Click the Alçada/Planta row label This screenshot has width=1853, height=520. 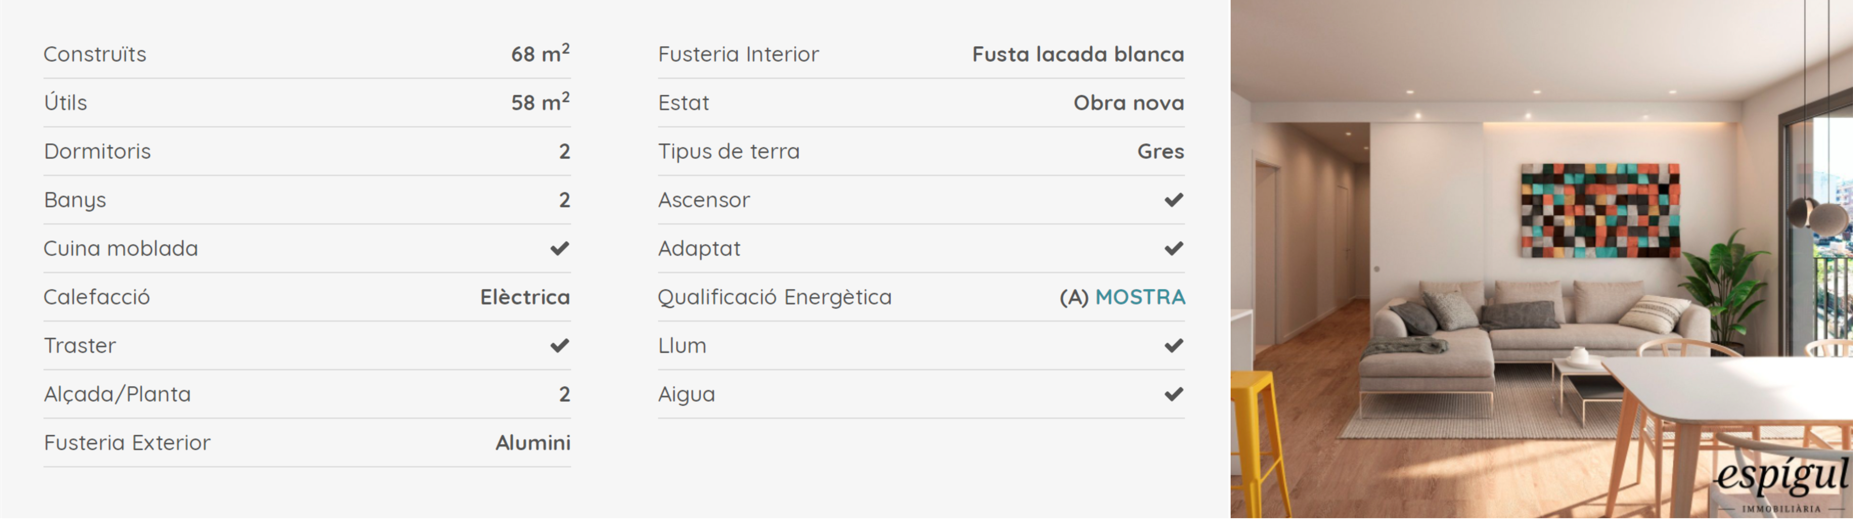coord(117,394)
